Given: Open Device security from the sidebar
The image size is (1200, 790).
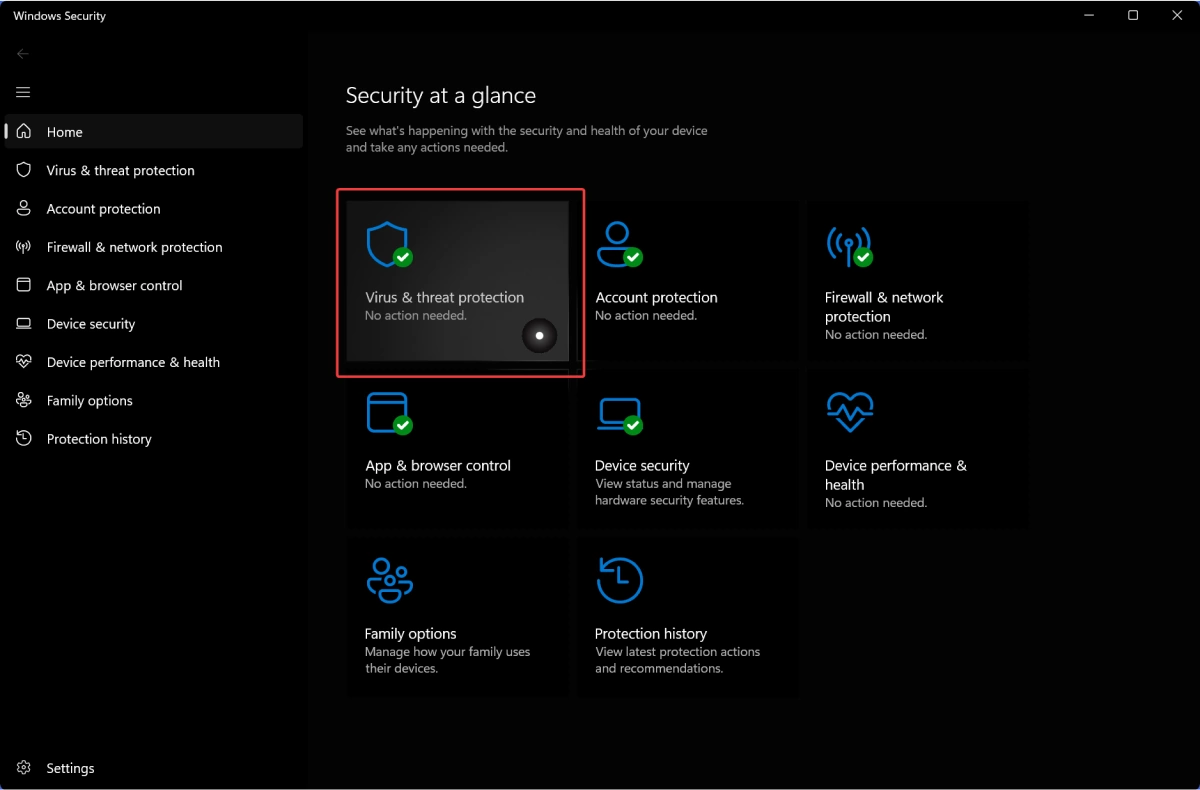Looking at the screenshot, I should pos(154,323).
